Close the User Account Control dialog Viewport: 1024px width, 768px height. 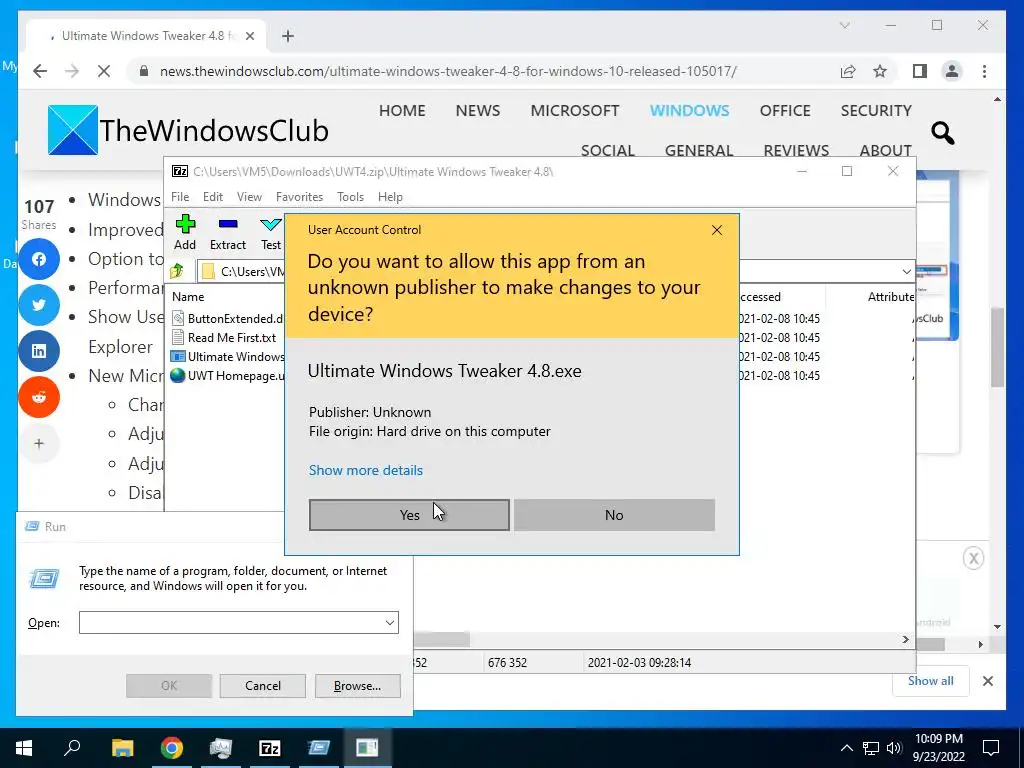(x=716, y=230)
